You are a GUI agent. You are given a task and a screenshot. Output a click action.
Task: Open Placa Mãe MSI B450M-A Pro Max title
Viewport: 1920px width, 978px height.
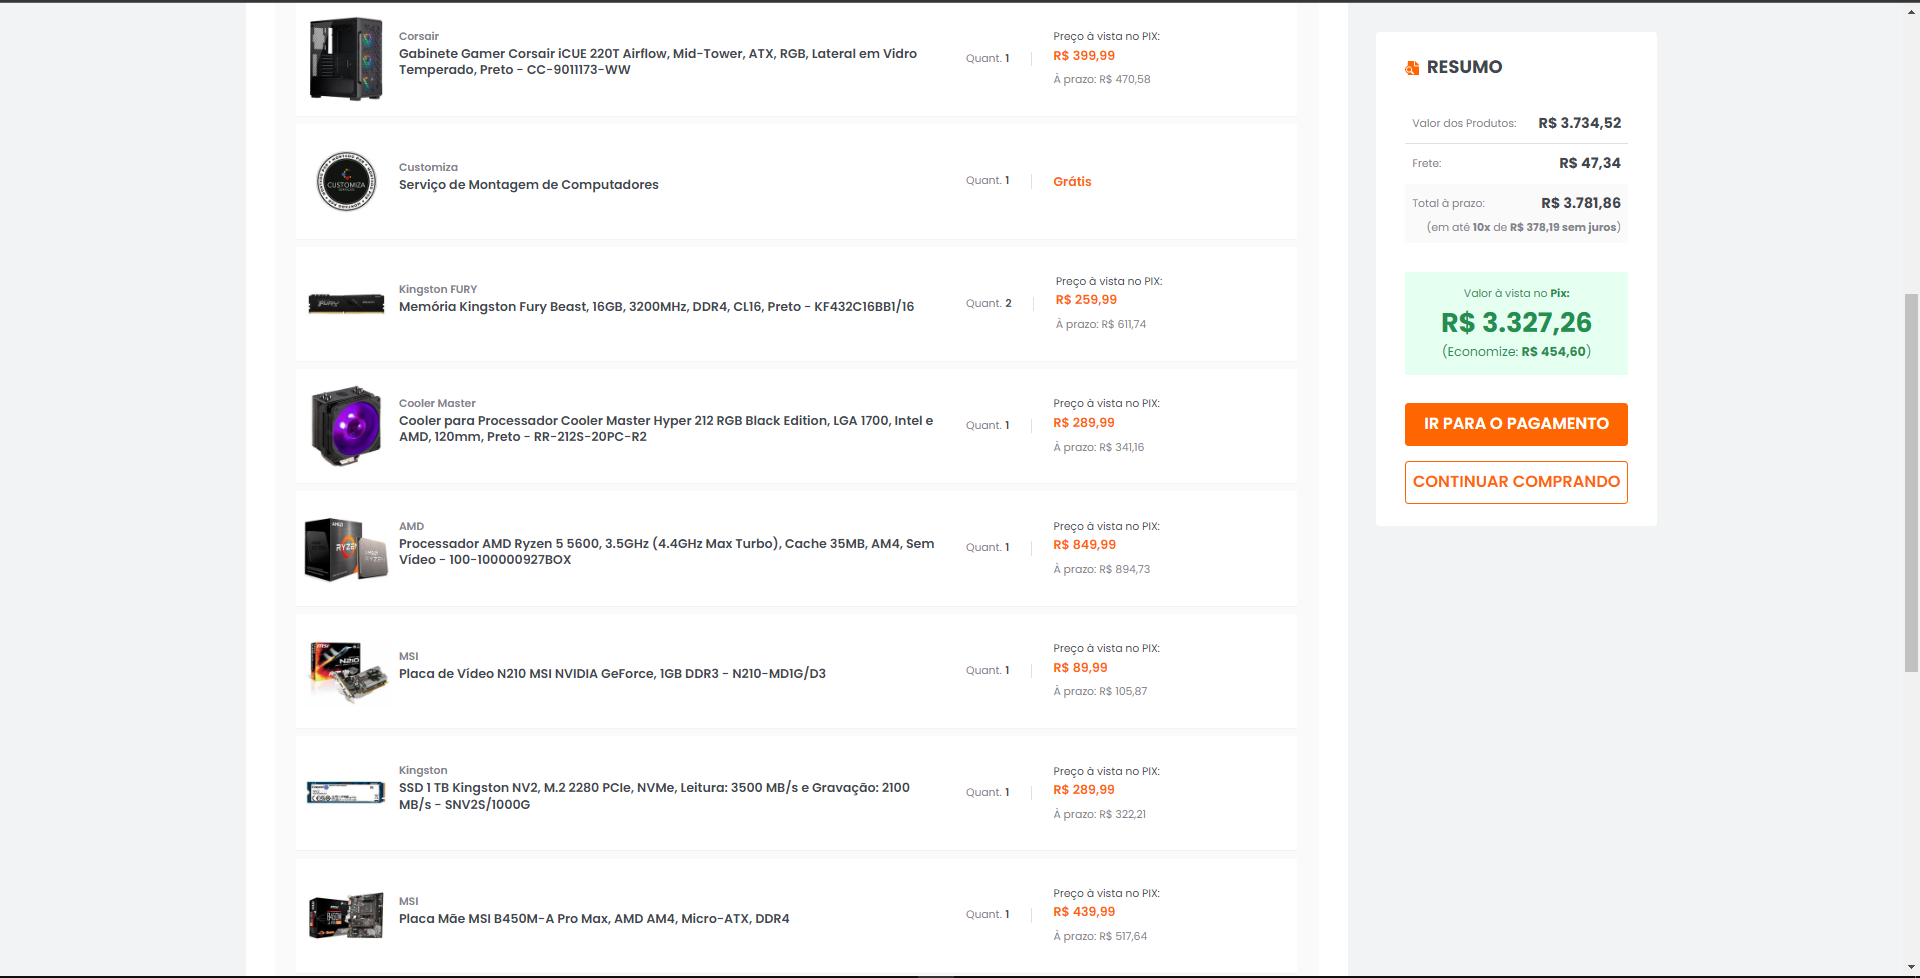[x=594, y=919]
